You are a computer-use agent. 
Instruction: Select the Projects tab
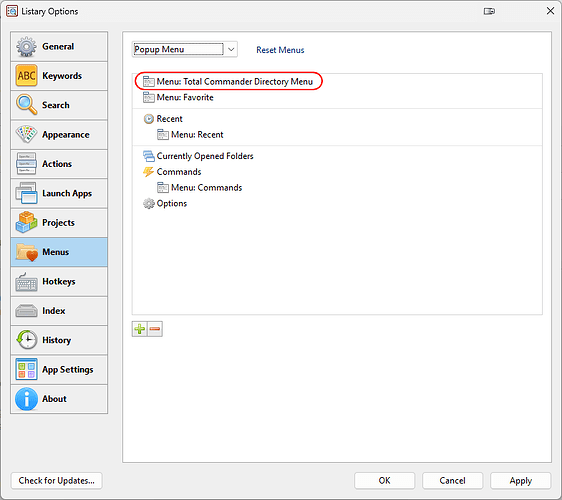click(59, 223)
